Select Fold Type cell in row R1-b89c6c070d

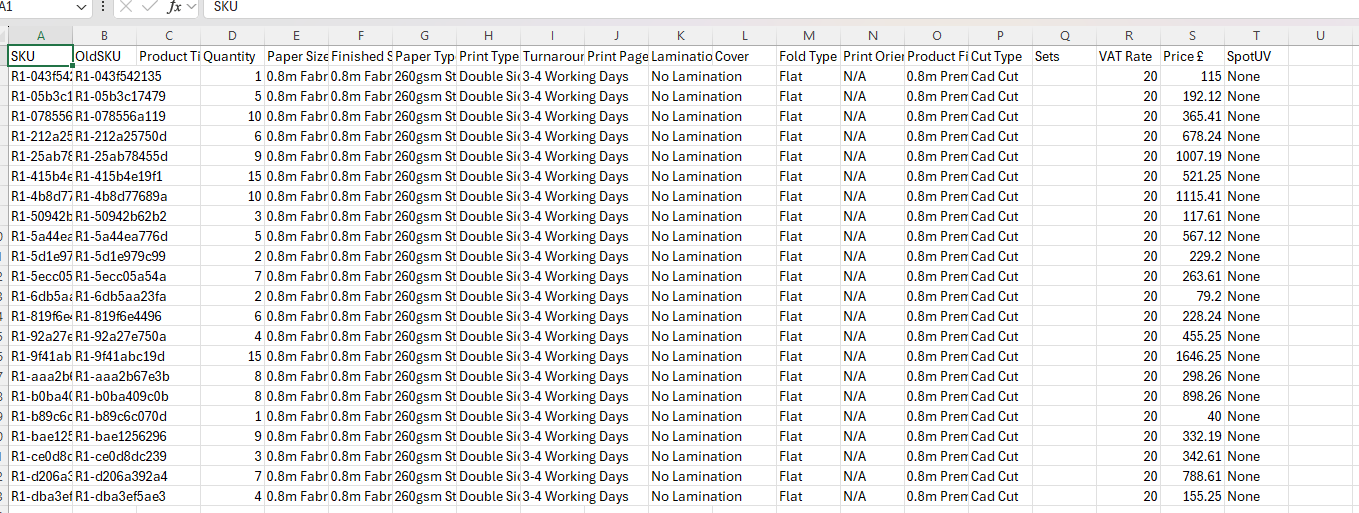(808, 416)
